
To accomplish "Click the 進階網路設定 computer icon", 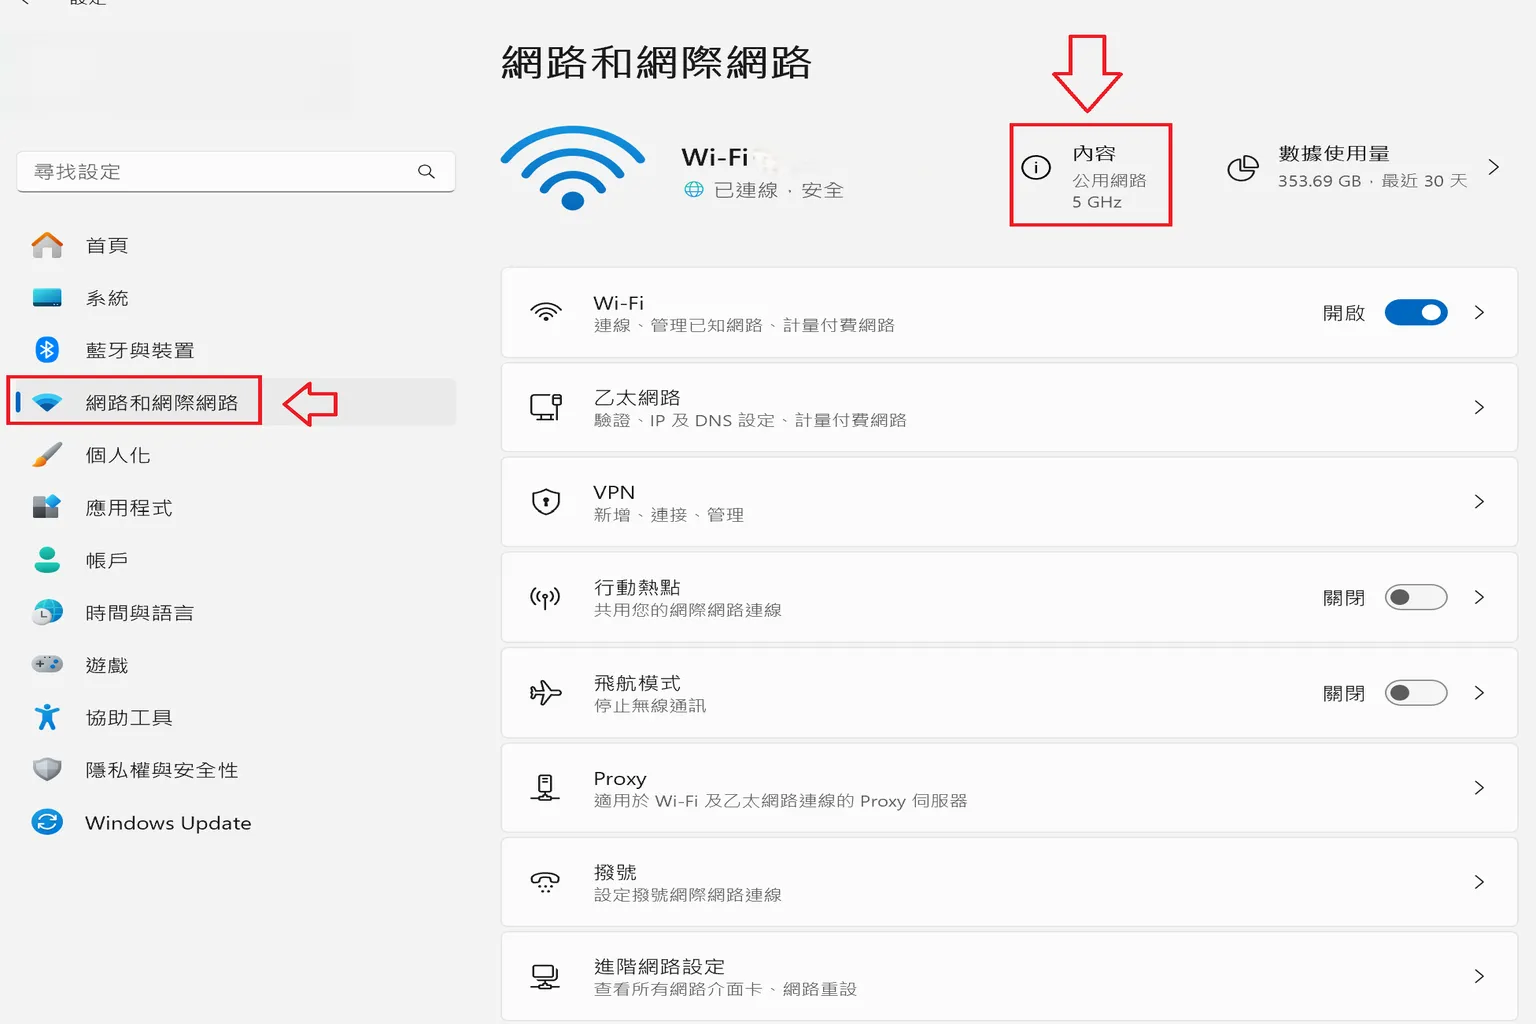I will (x=546, y=976).
